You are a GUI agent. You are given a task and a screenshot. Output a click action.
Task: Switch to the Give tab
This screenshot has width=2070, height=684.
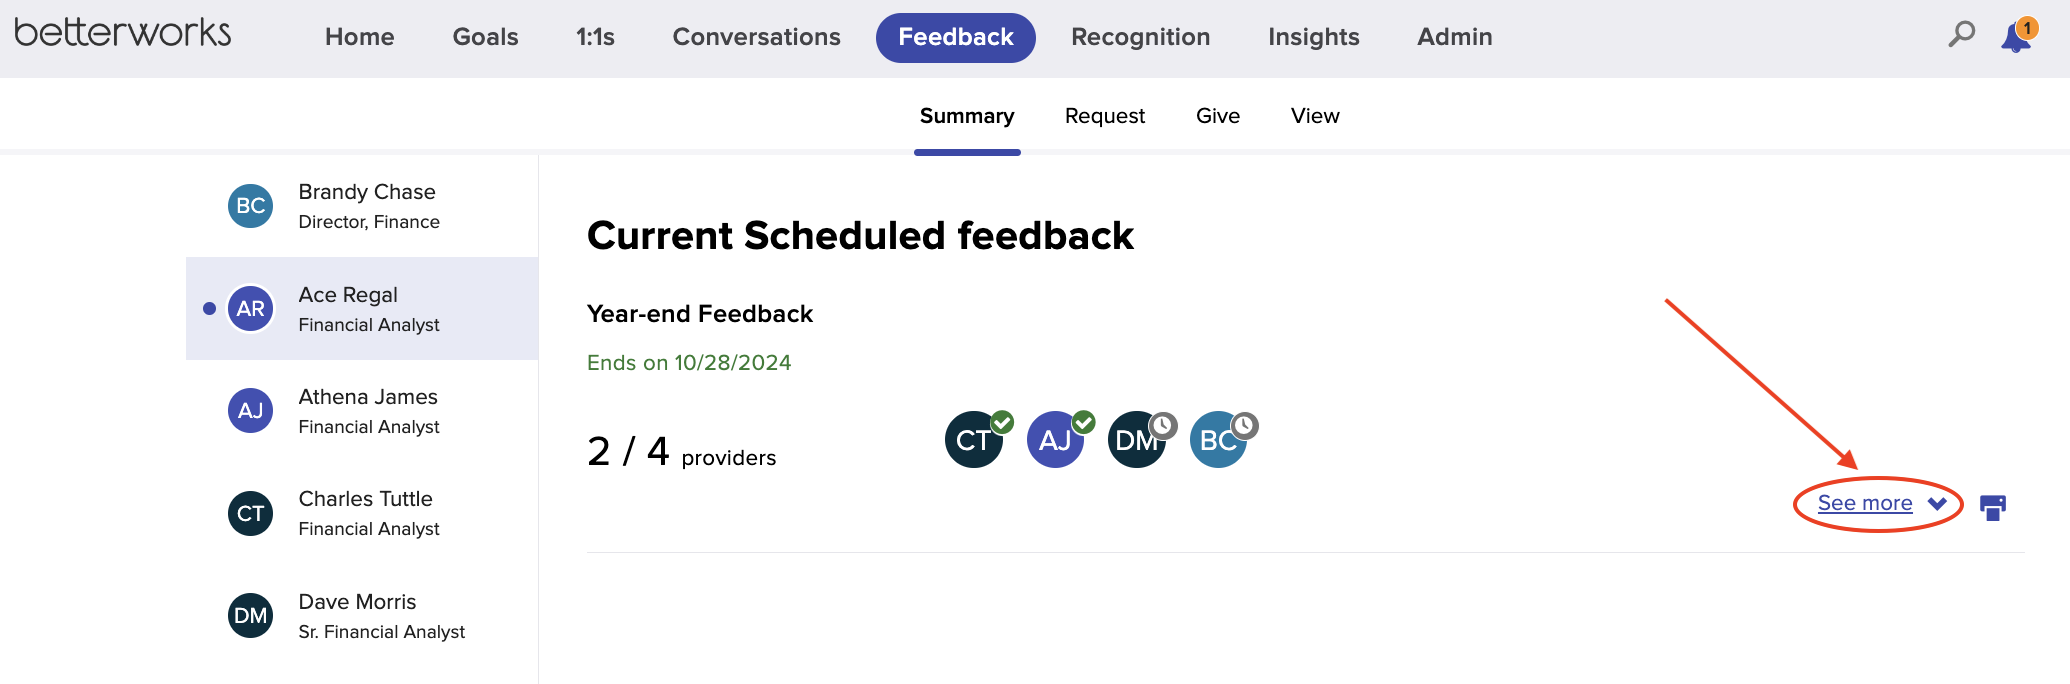(1218, 116)
